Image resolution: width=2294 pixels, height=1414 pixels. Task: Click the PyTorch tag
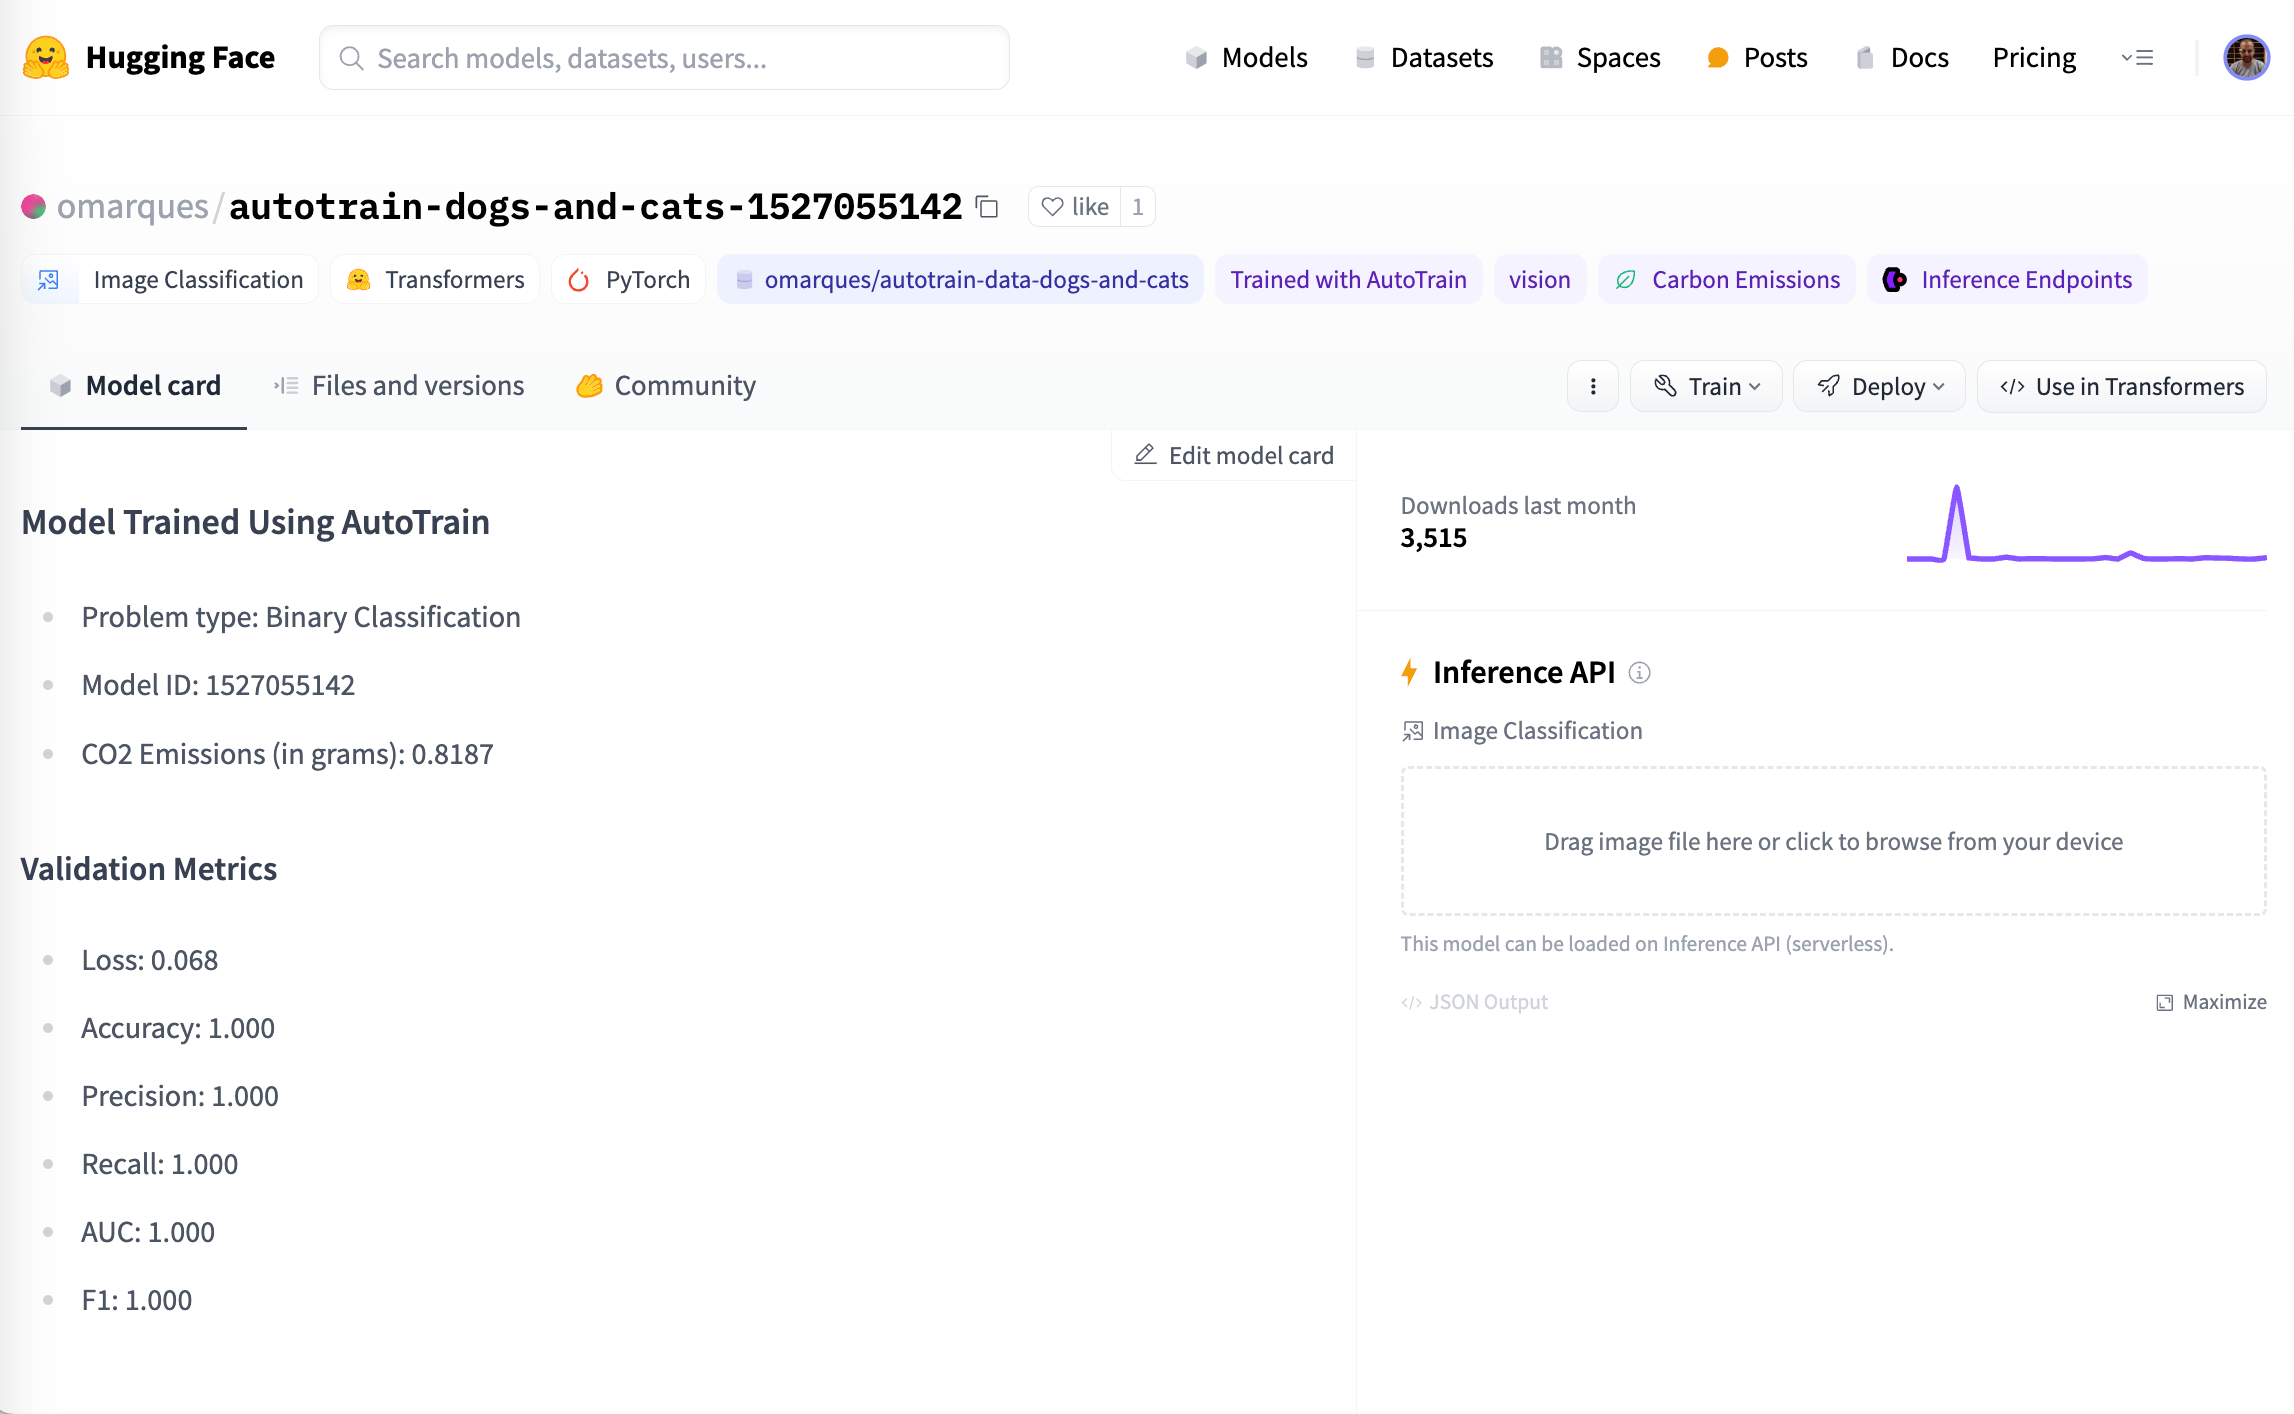[x=628, y=280]
